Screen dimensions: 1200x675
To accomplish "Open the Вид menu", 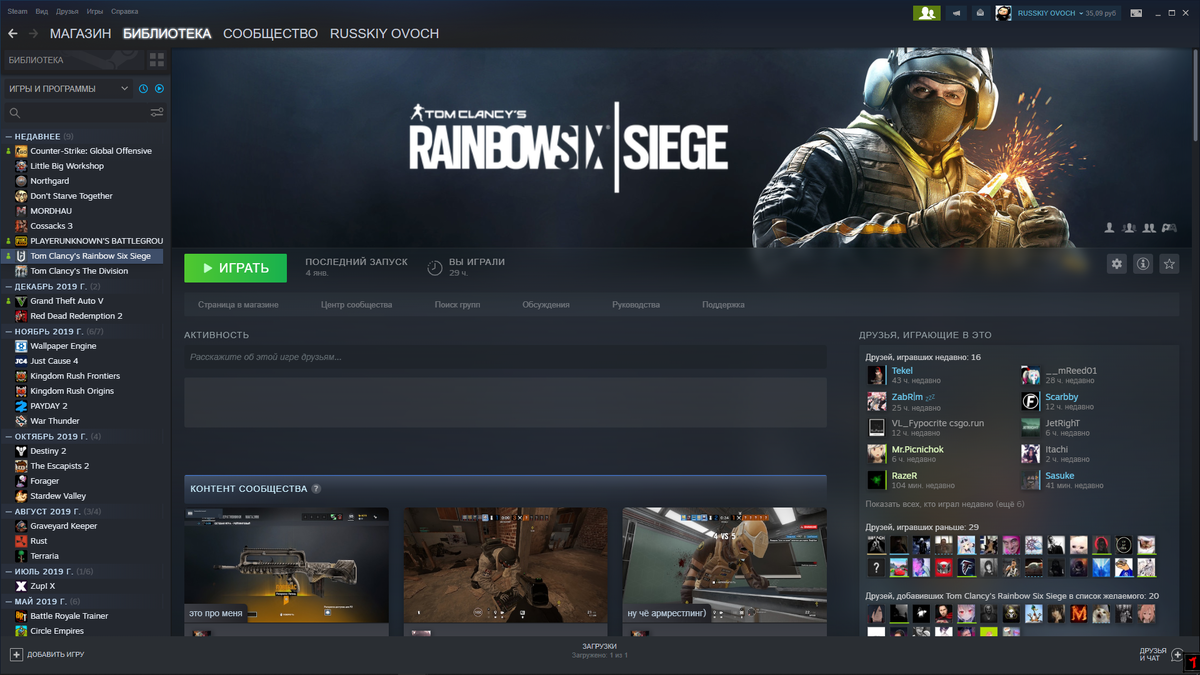I will tap(41, 12).
